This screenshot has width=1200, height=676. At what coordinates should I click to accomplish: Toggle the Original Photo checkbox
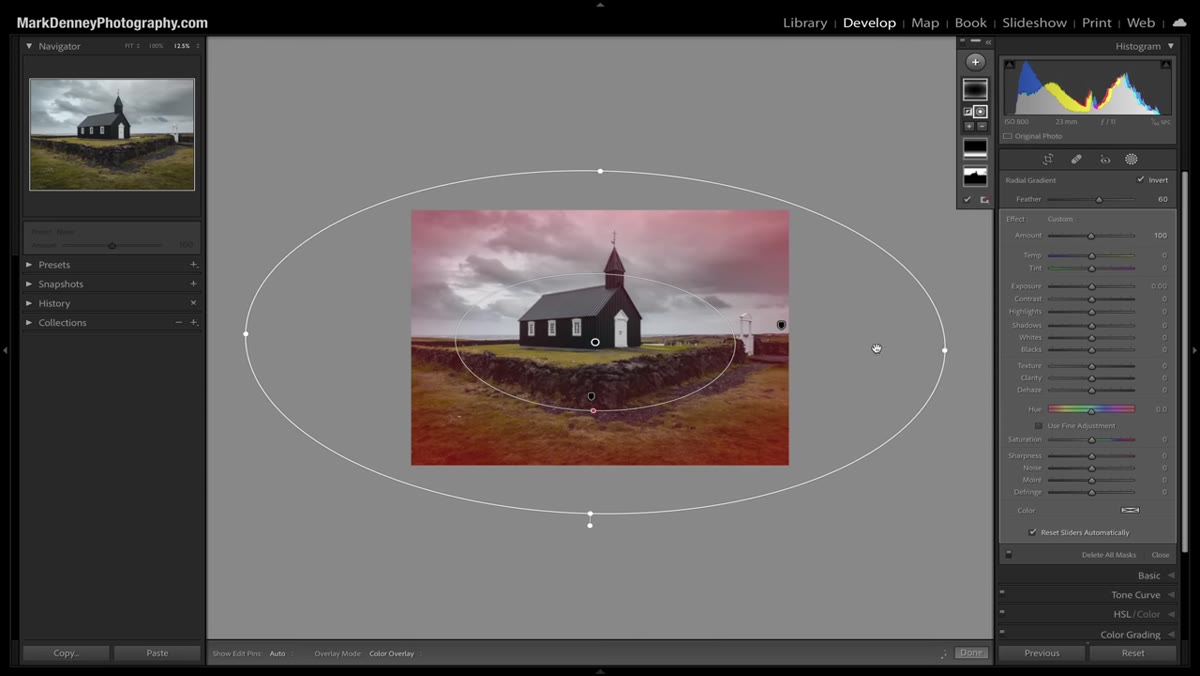(x=1008, y=136)
